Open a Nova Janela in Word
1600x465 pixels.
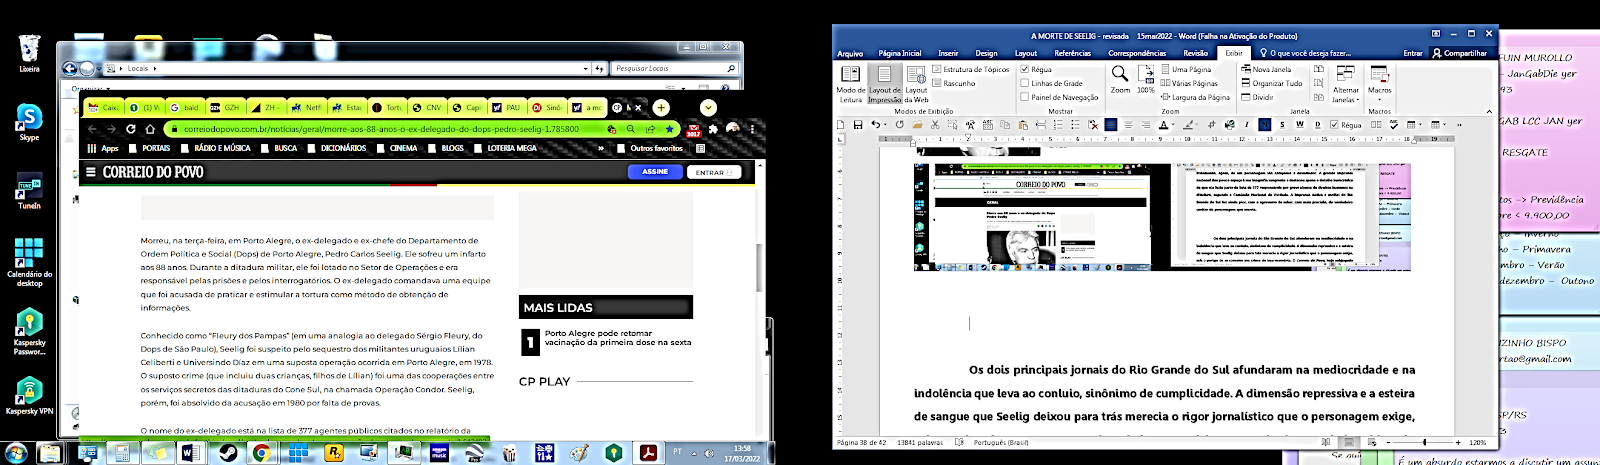pyautogui.click(x=1266, y=69)
